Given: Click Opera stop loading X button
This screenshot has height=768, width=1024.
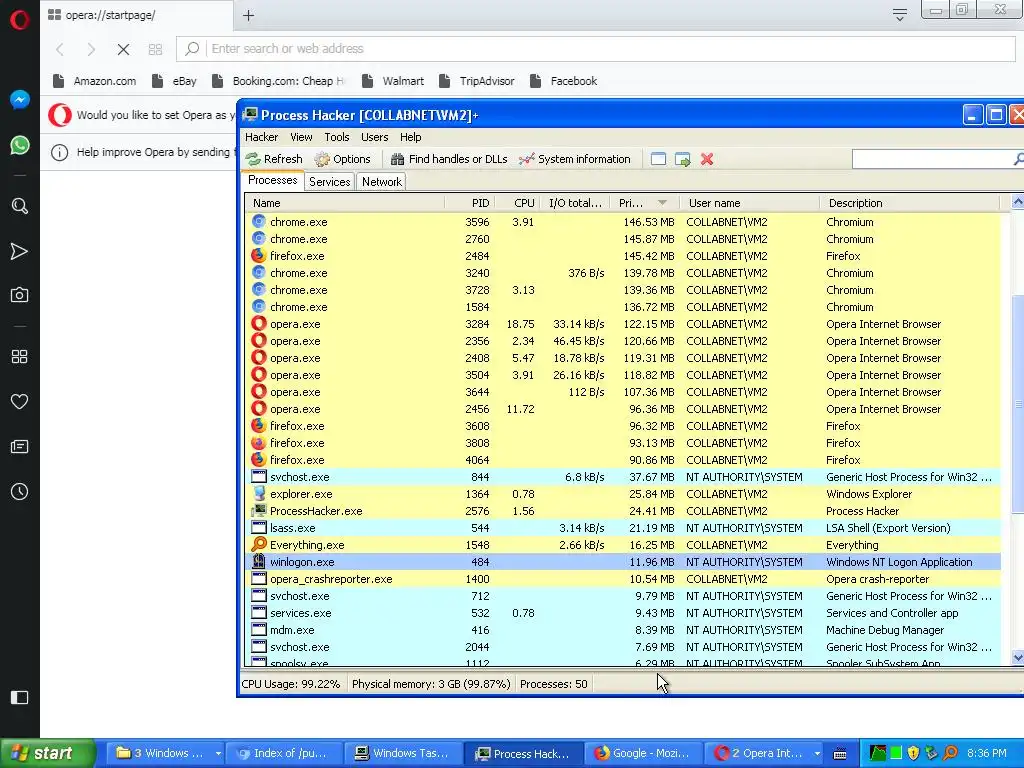Looking at the screenshot, I should pos(123,49).
